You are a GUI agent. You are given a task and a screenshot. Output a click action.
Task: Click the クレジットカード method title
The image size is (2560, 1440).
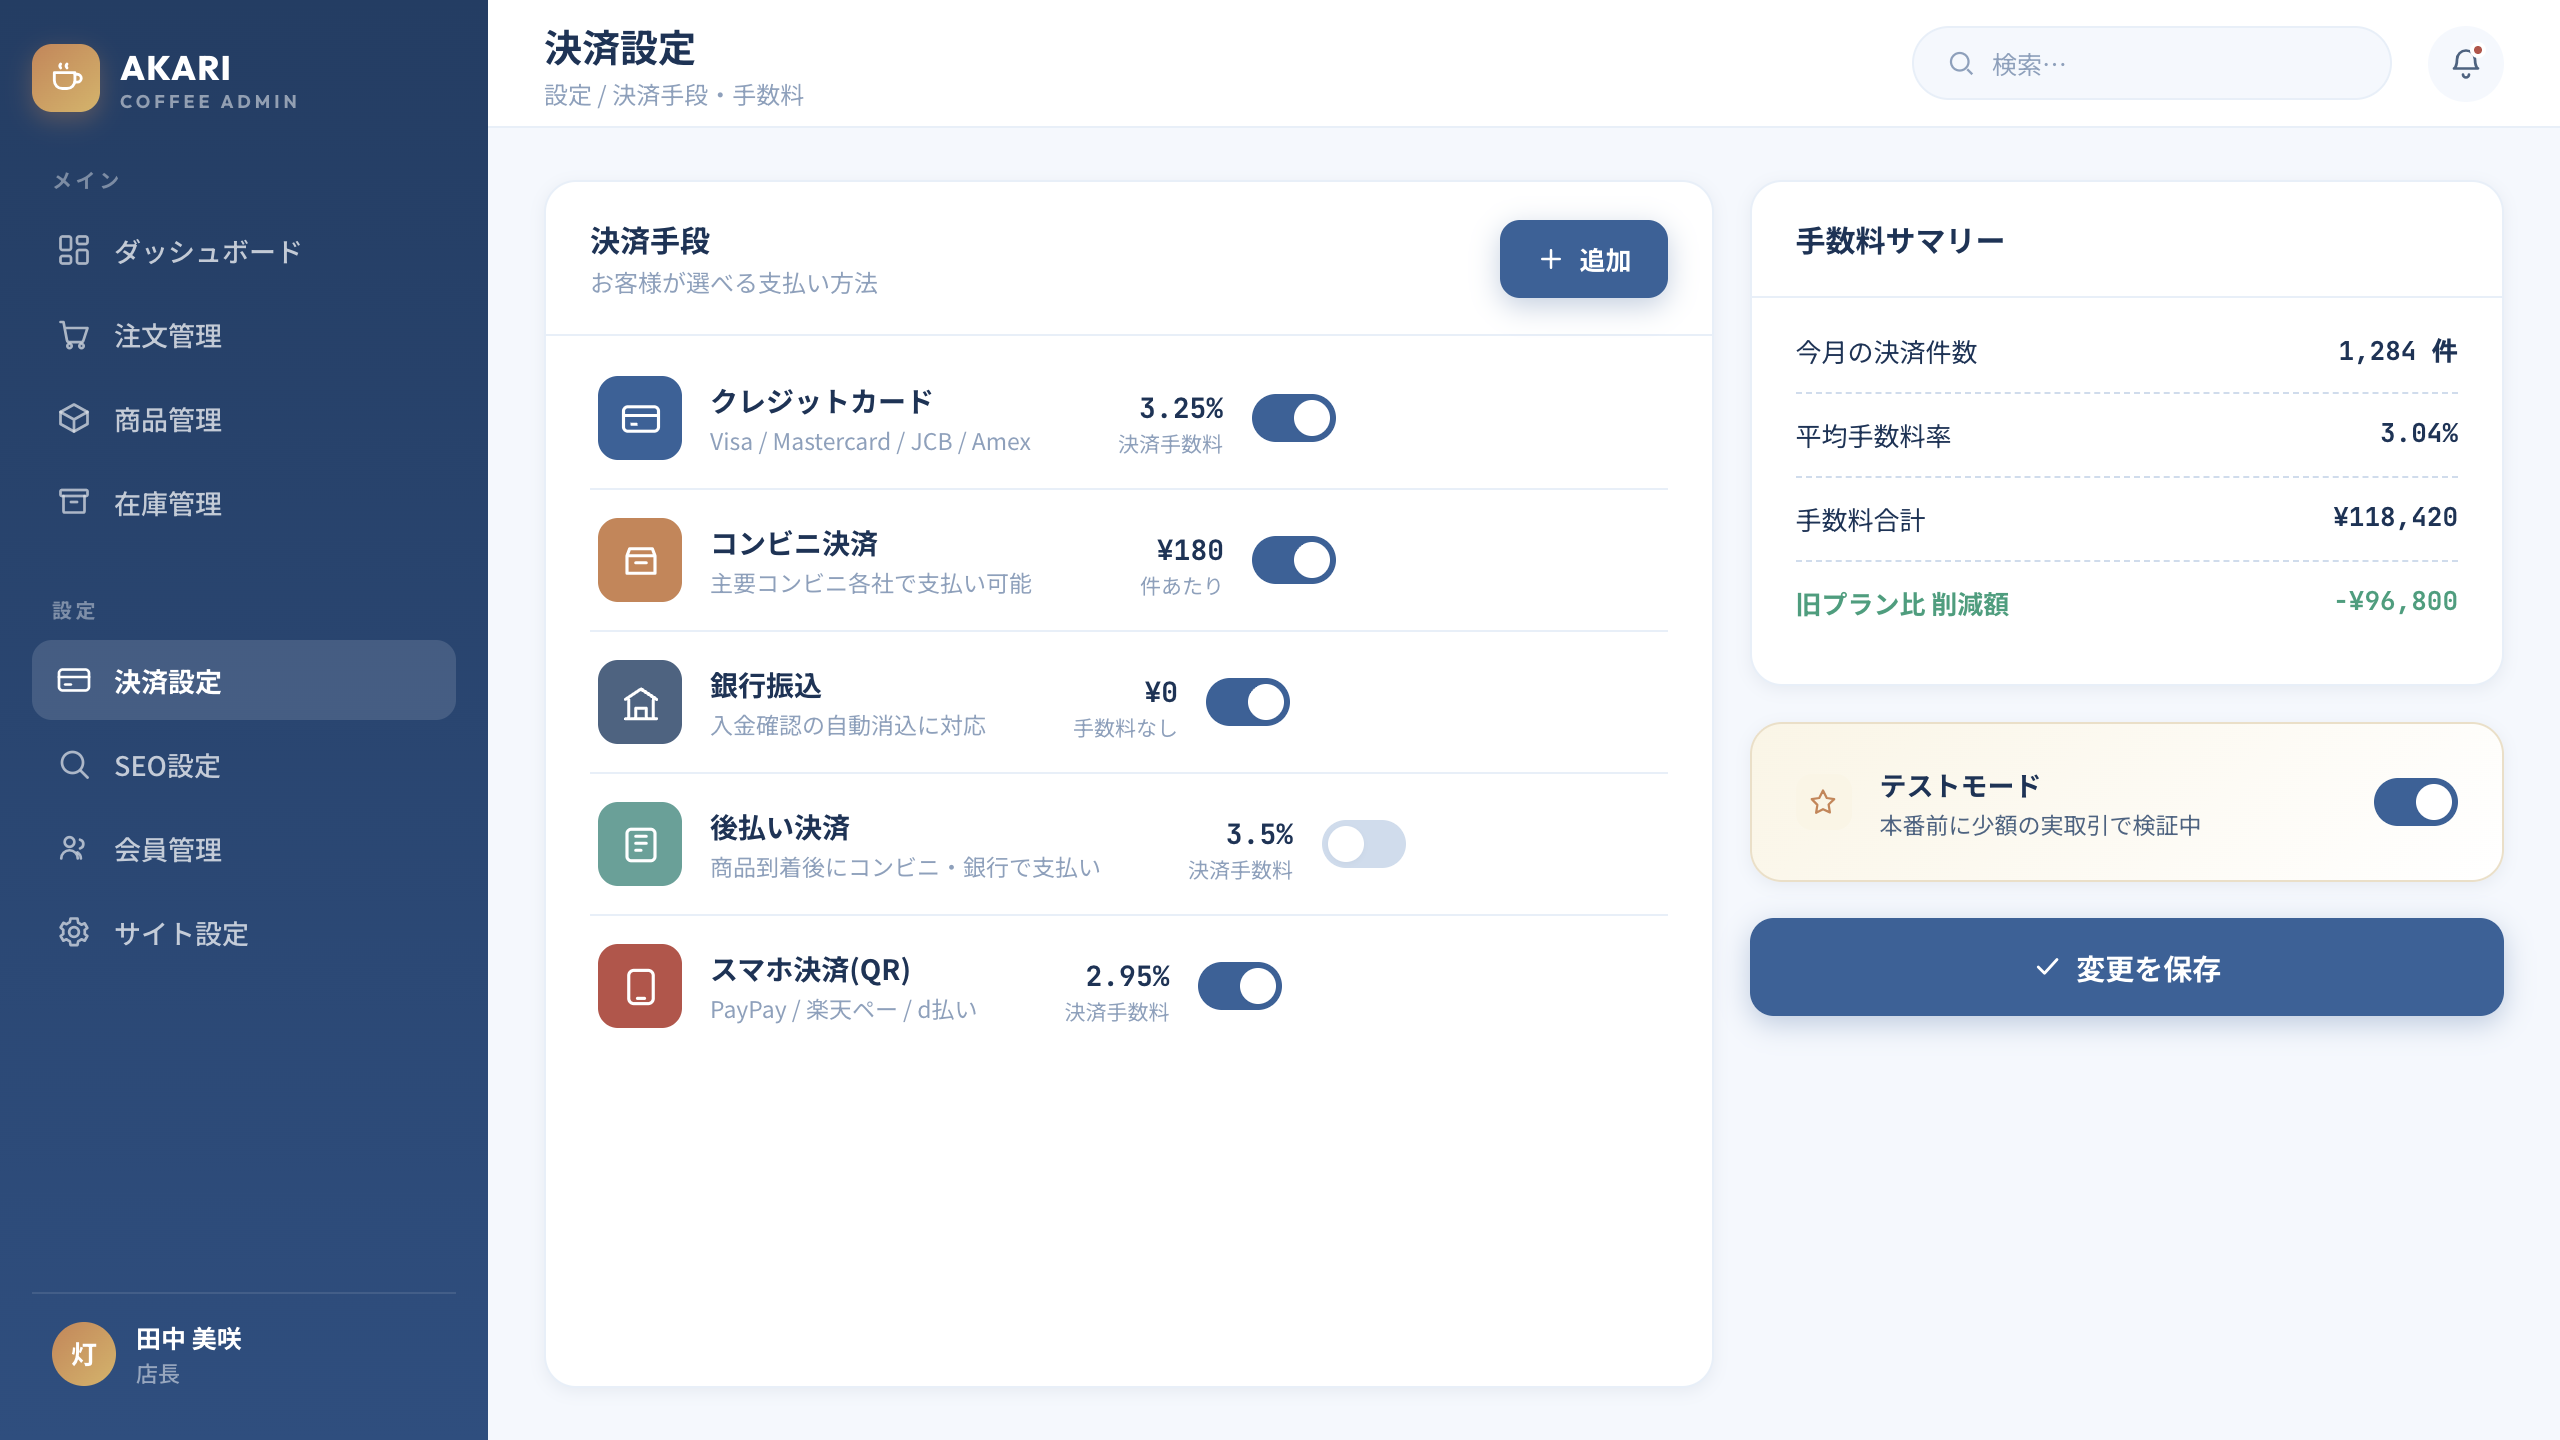tap(821, 401)
